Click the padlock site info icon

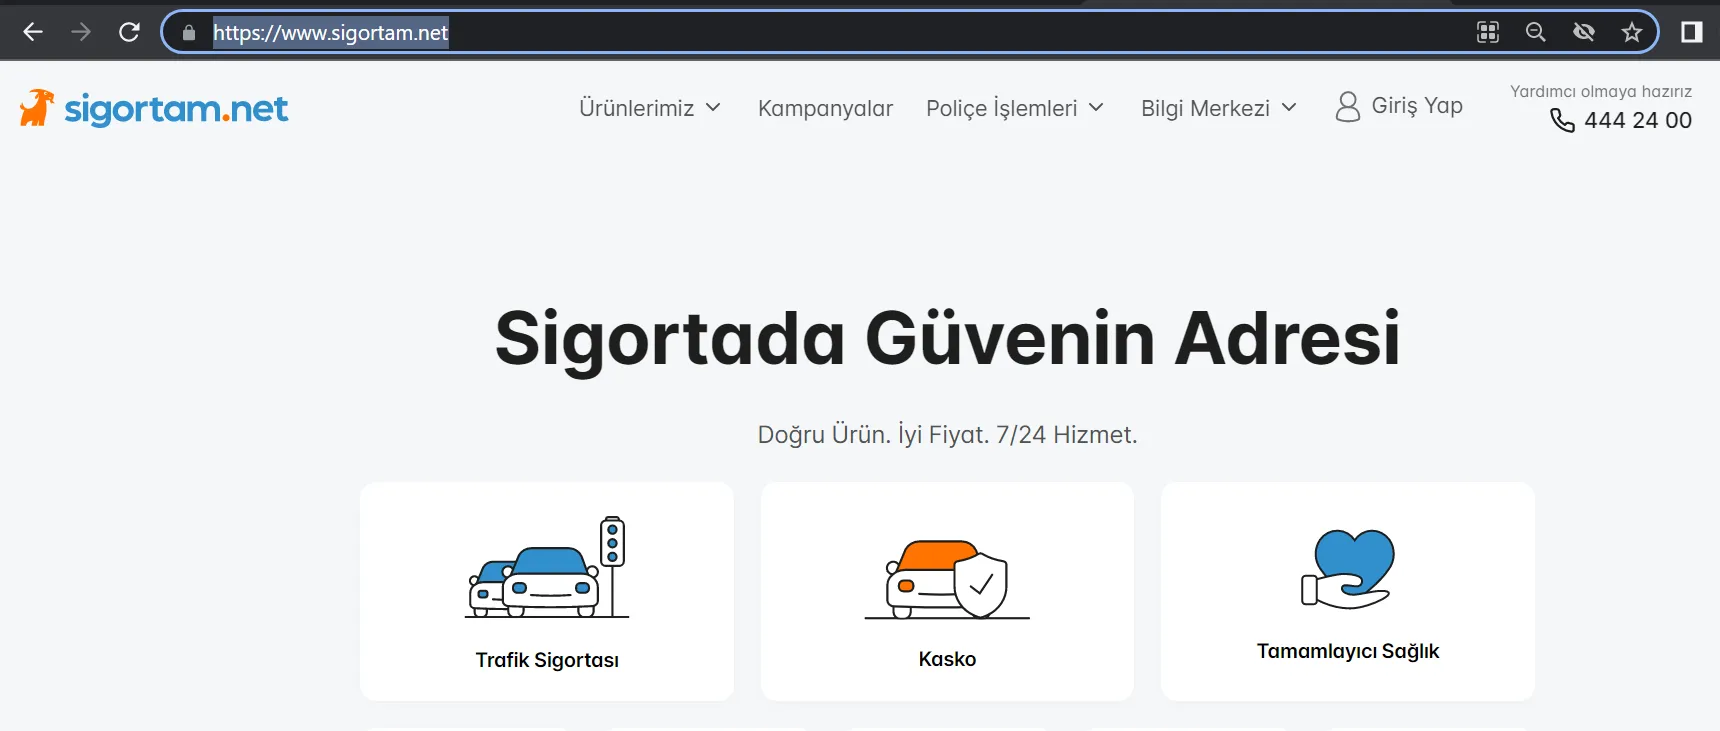189,33
